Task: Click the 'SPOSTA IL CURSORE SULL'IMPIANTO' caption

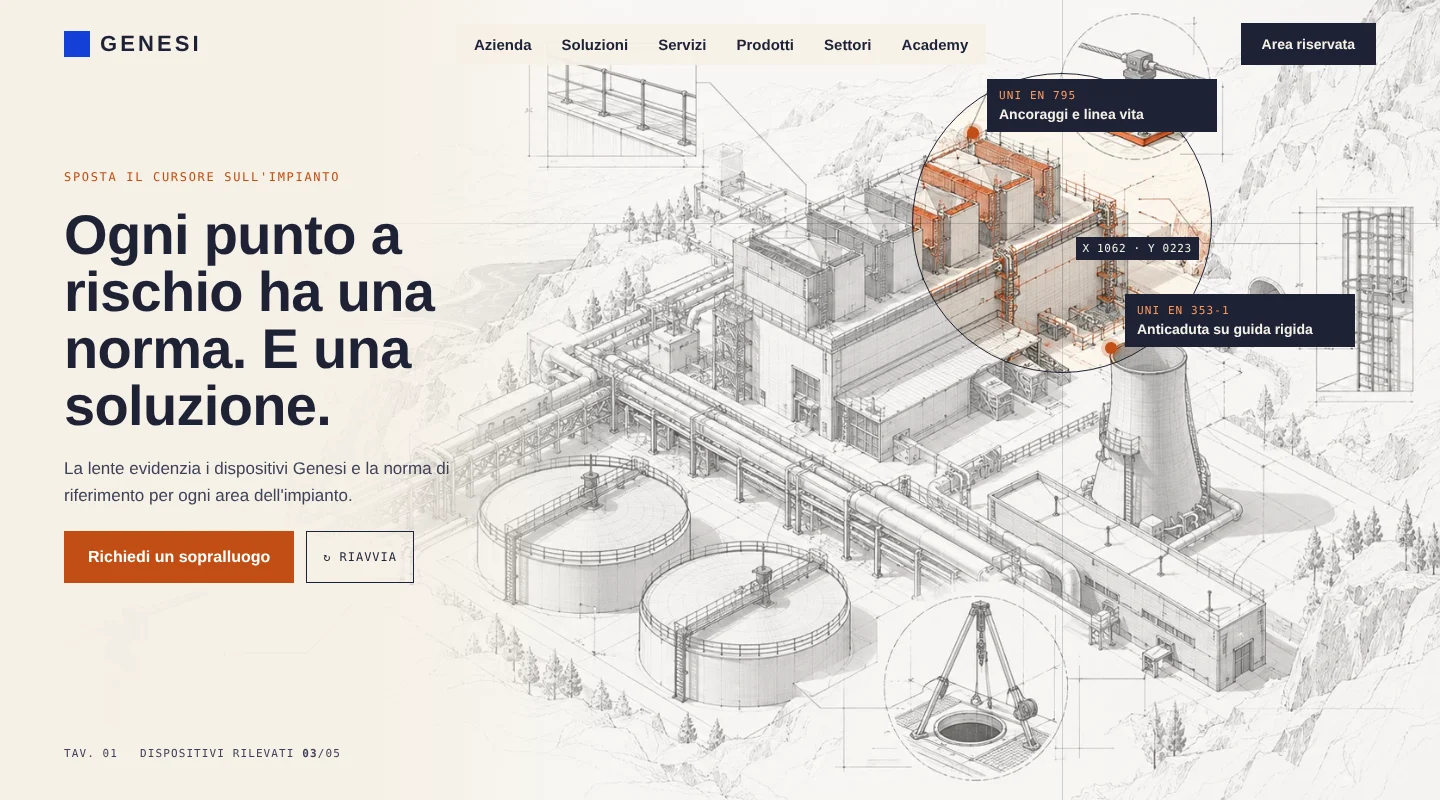Action: [x=202, y=177]
